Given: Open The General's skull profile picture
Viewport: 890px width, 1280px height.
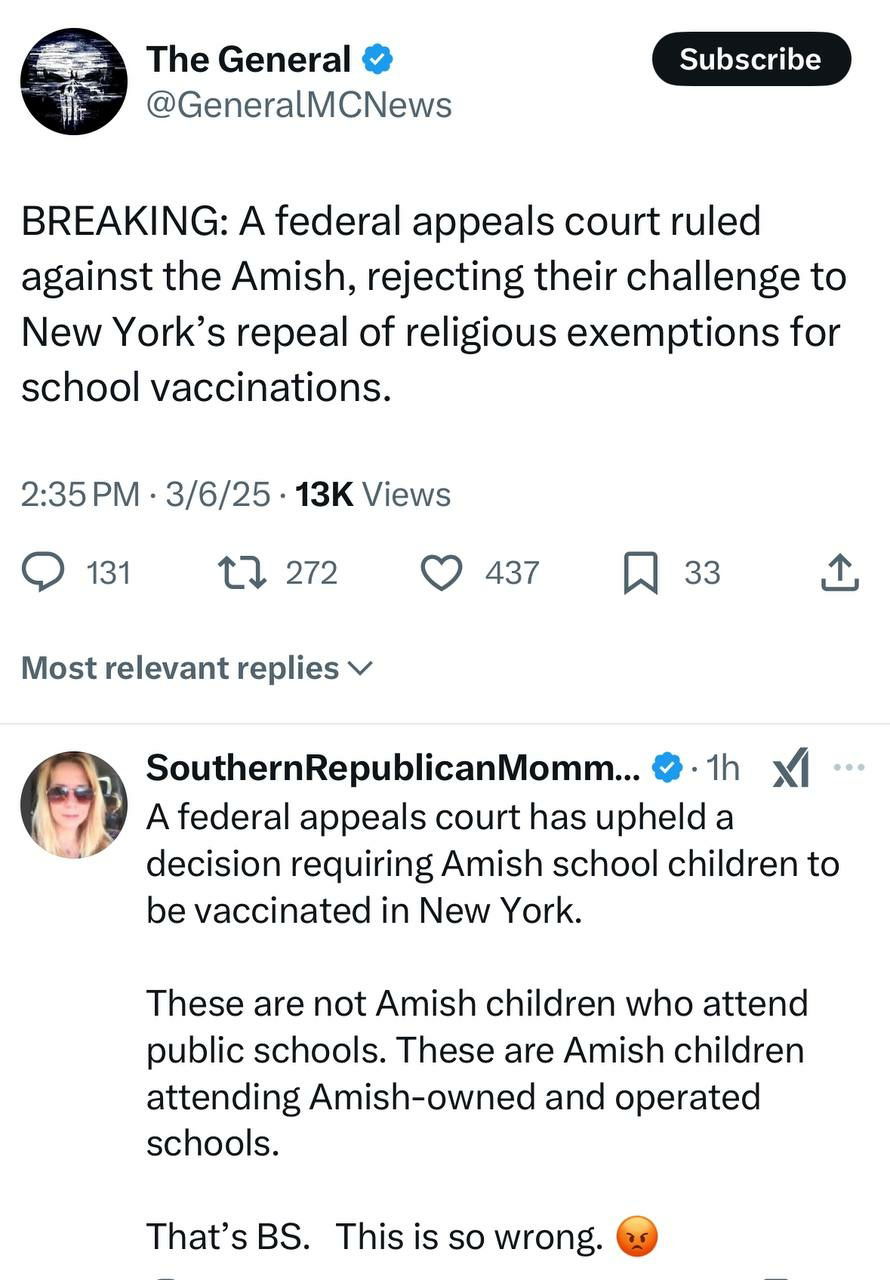Looking at the screenshot, I should pyautogui.click(x=74, y=82).
